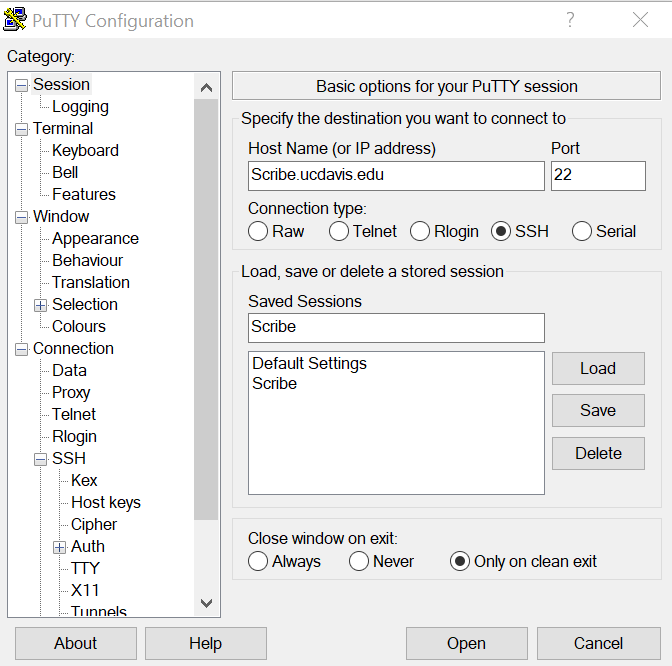Image resolution: width=672 pixels, height=666 pixels.
Task: Open the Behaviour category
Action: click(x=87, y=261)
